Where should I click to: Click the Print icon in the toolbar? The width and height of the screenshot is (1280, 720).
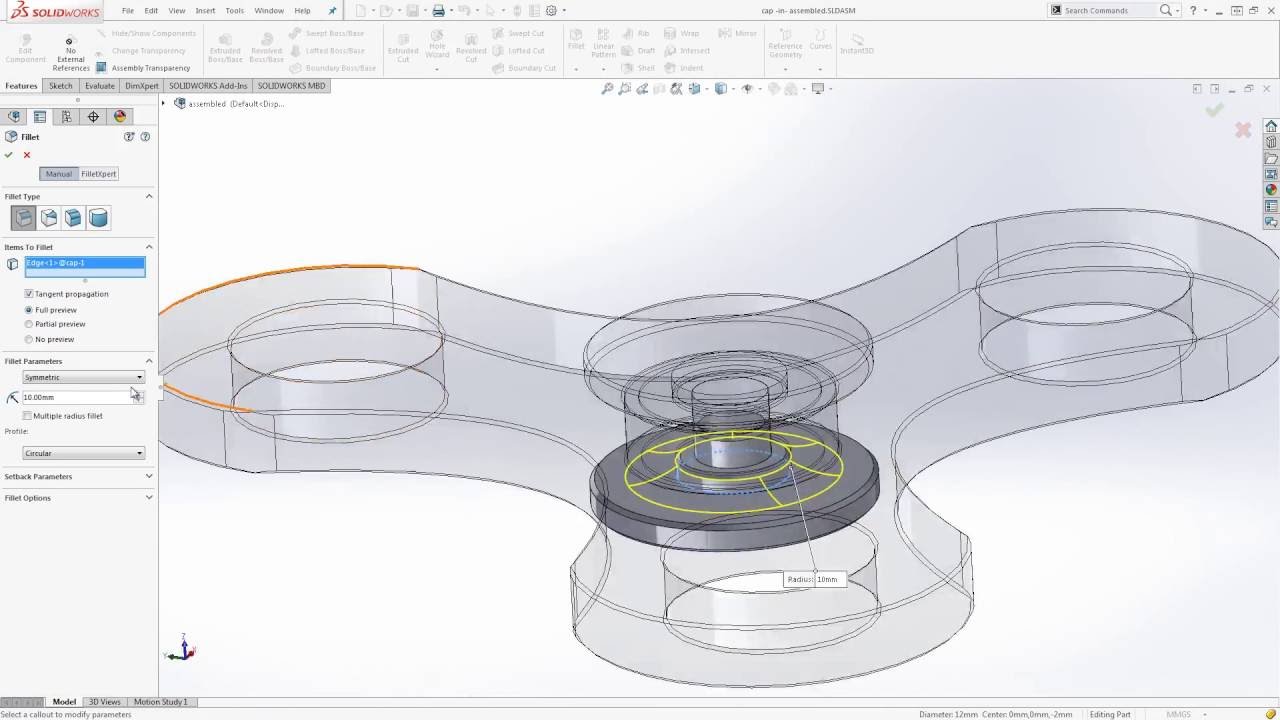(x=438, y=11)
